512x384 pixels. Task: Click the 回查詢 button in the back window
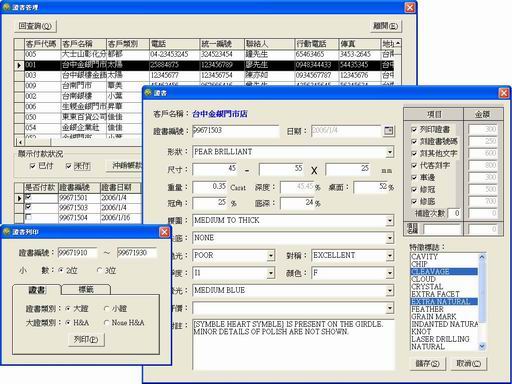coord(35,26)
